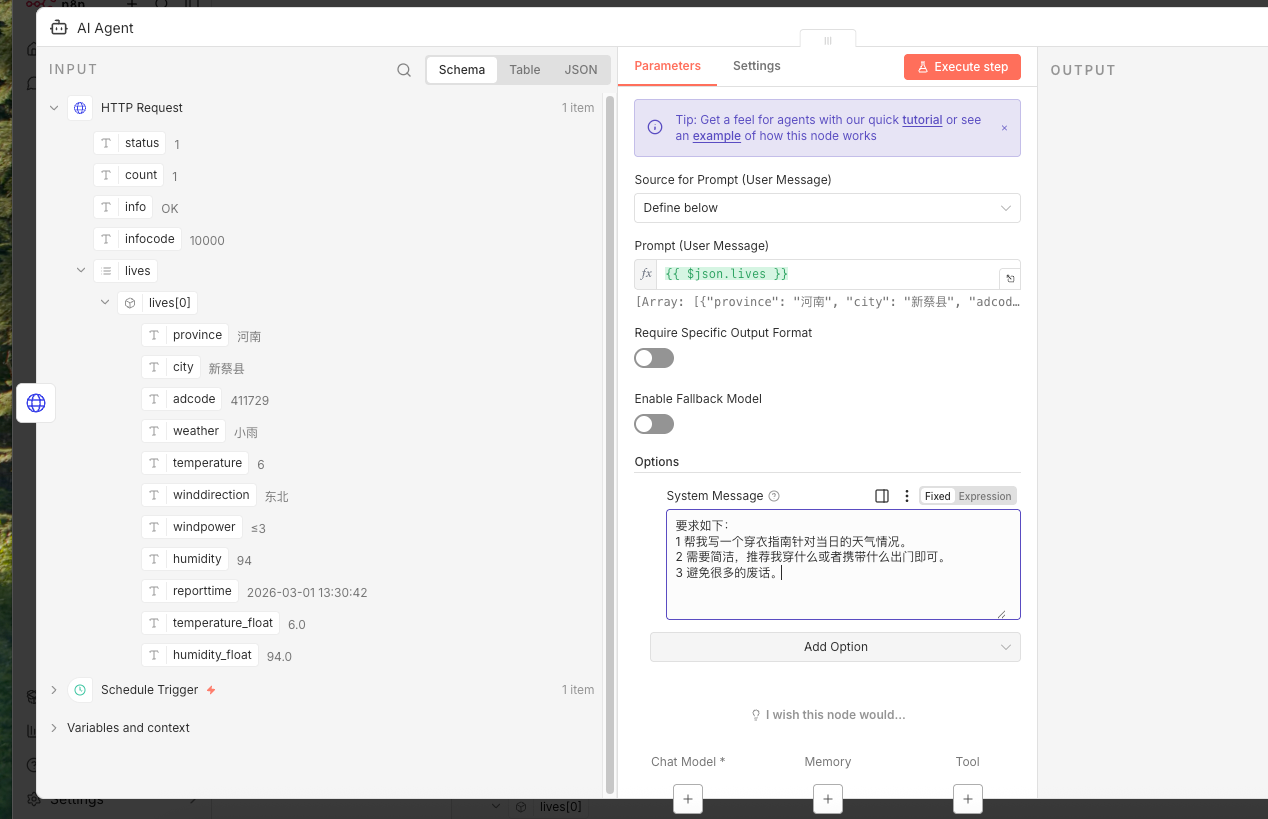
Task: Select Expression mode for System Message
Action: [985, 496]
